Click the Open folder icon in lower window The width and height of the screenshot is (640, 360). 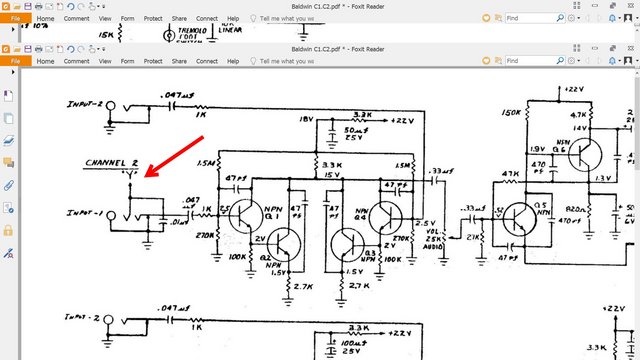click(17, 49)
